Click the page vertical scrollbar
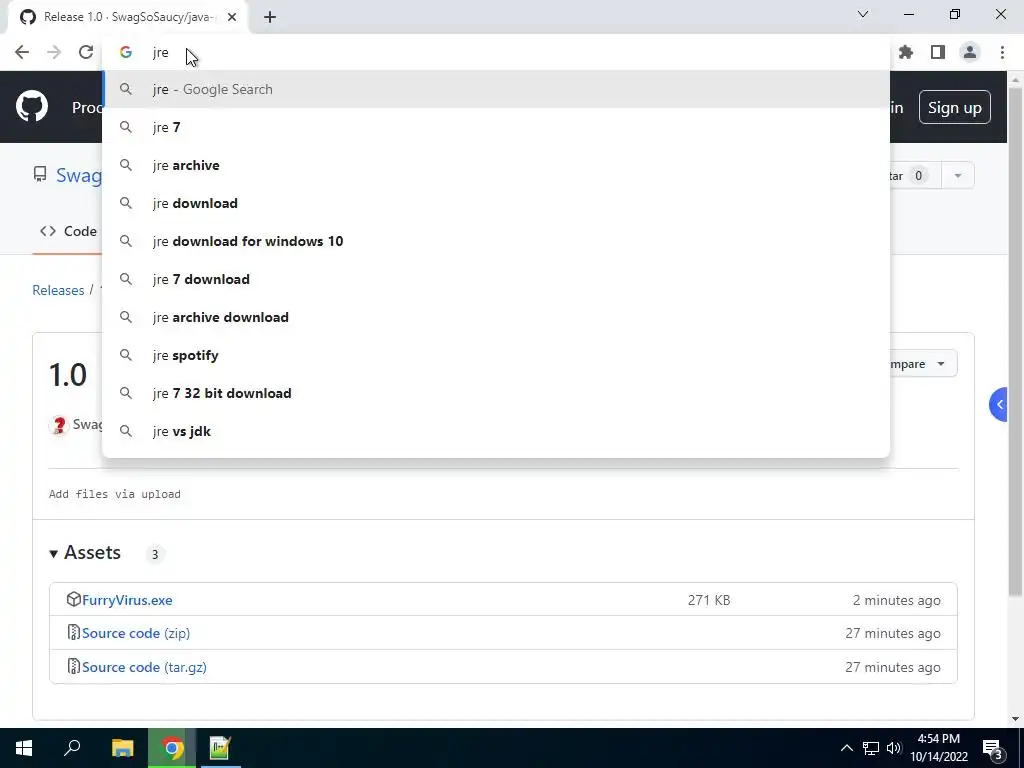Viewport: 1024px width, 768px height. [x=1015, y=342]
